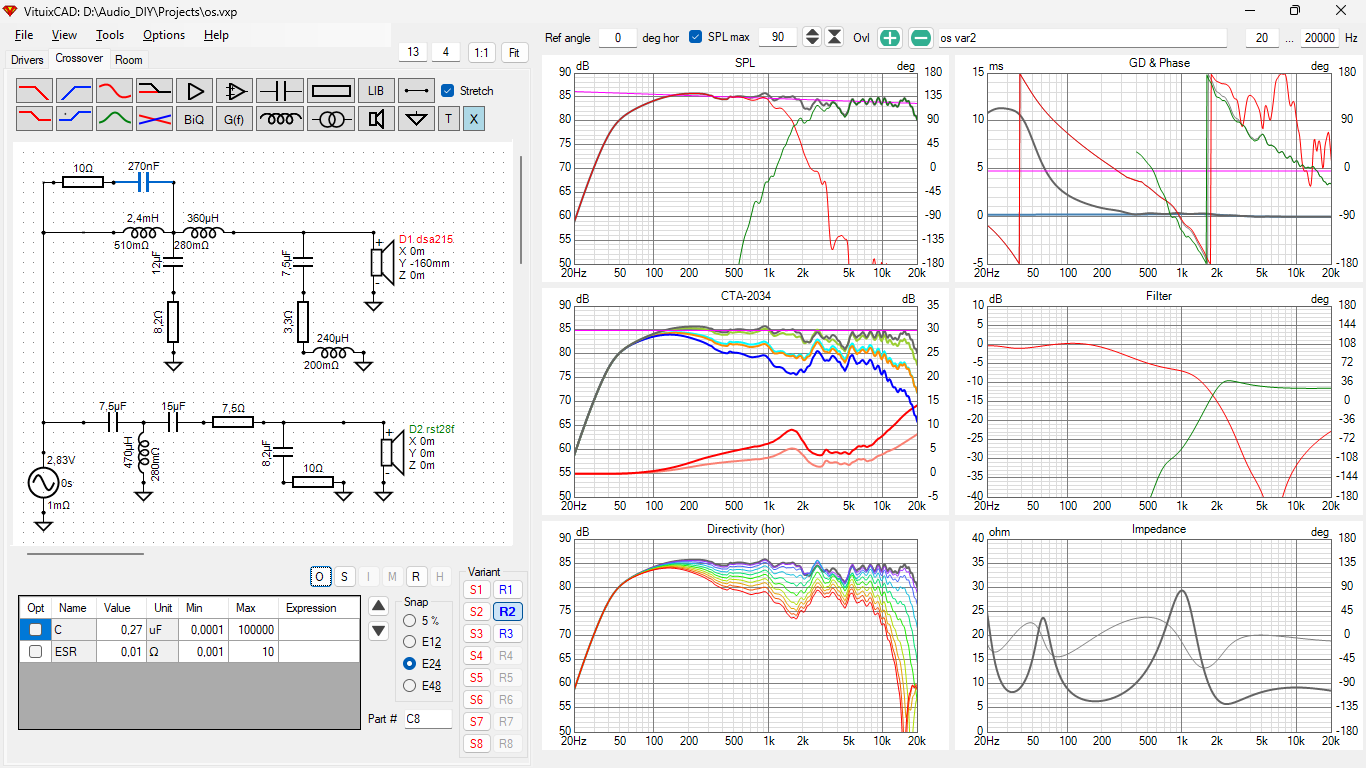Insert a capacitor into the schematic
This screenshot has height=768, width=1366.
[x=280, y=91]
